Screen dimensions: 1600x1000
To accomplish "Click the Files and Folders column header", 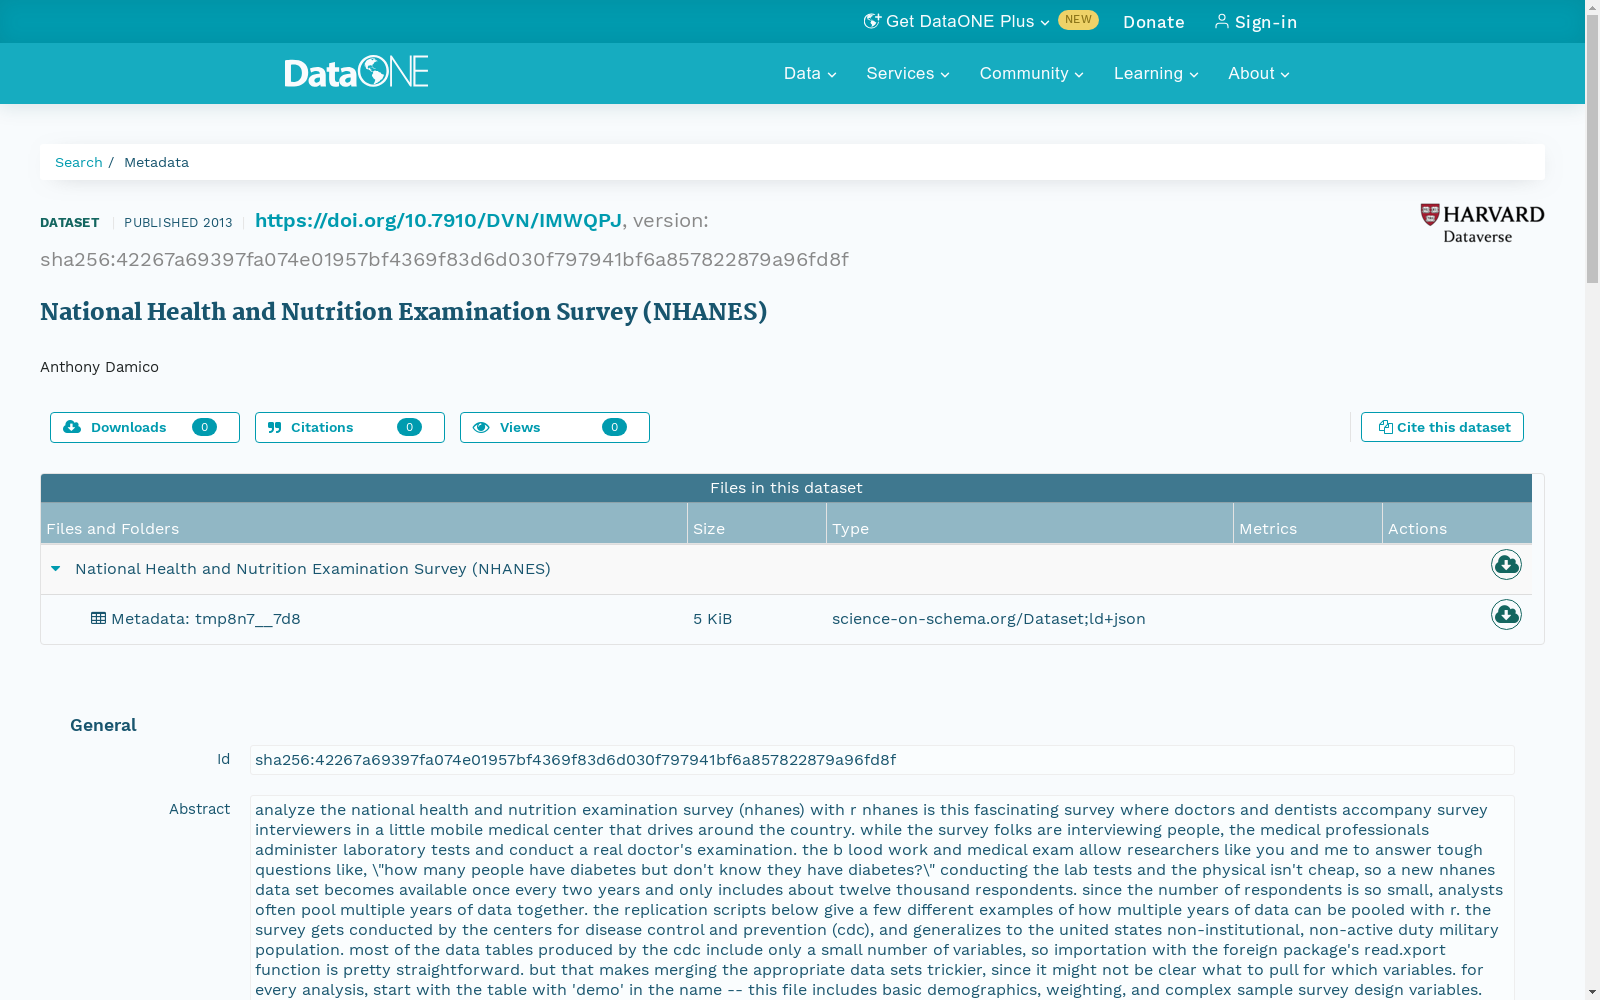I will point(364,523).
